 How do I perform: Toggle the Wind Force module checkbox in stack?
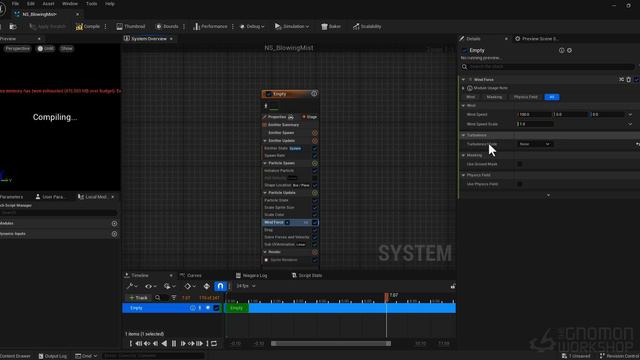(315, 222)
